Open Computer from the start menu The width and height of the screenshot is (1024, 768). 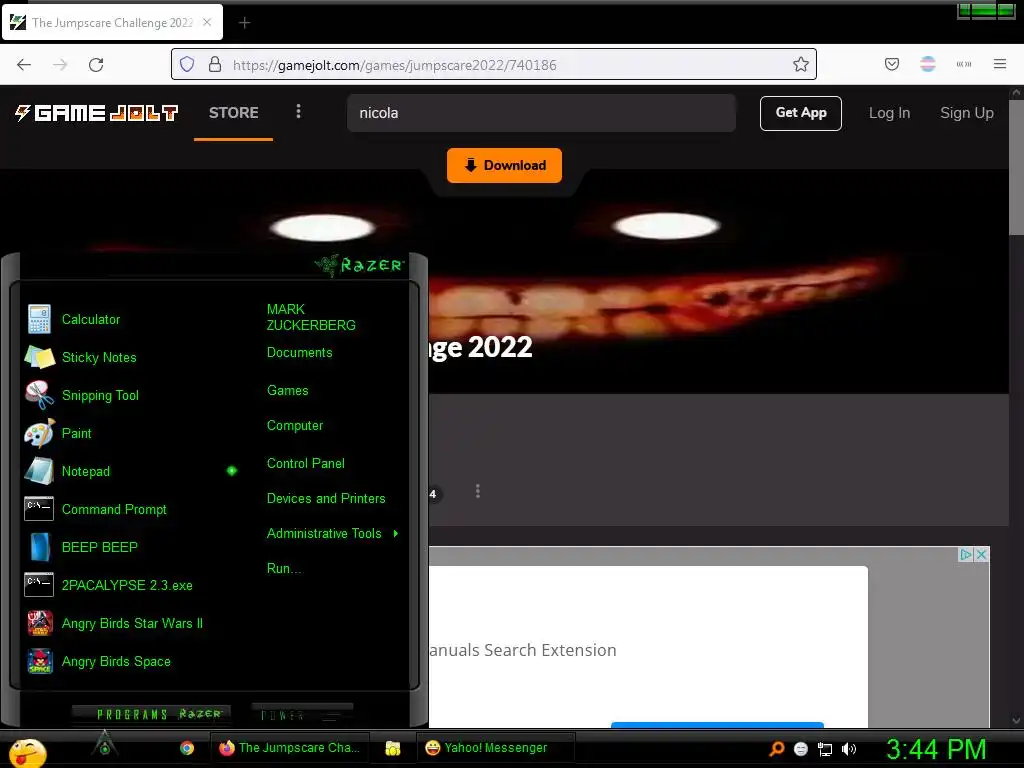pyautogui.click(x=295, y=426)
